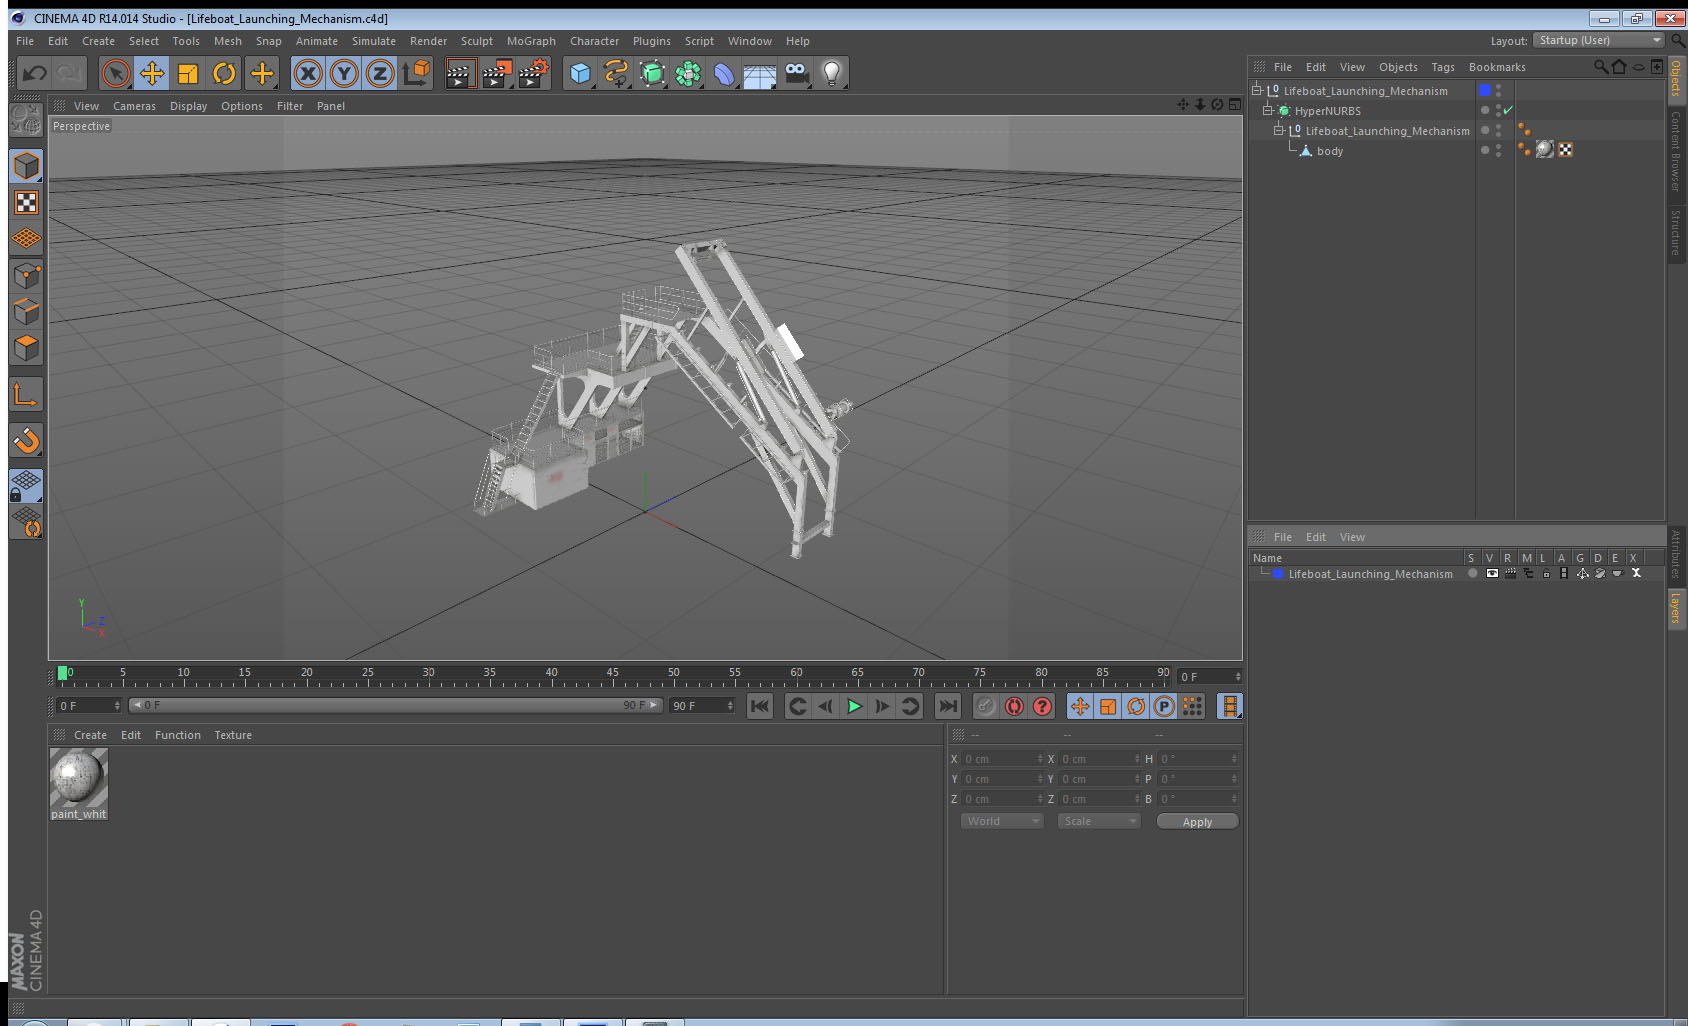The width and height of the screenshot is (1688, 1026).
Task: Open the World coordinate dropdown
Action: (1002, 821)
